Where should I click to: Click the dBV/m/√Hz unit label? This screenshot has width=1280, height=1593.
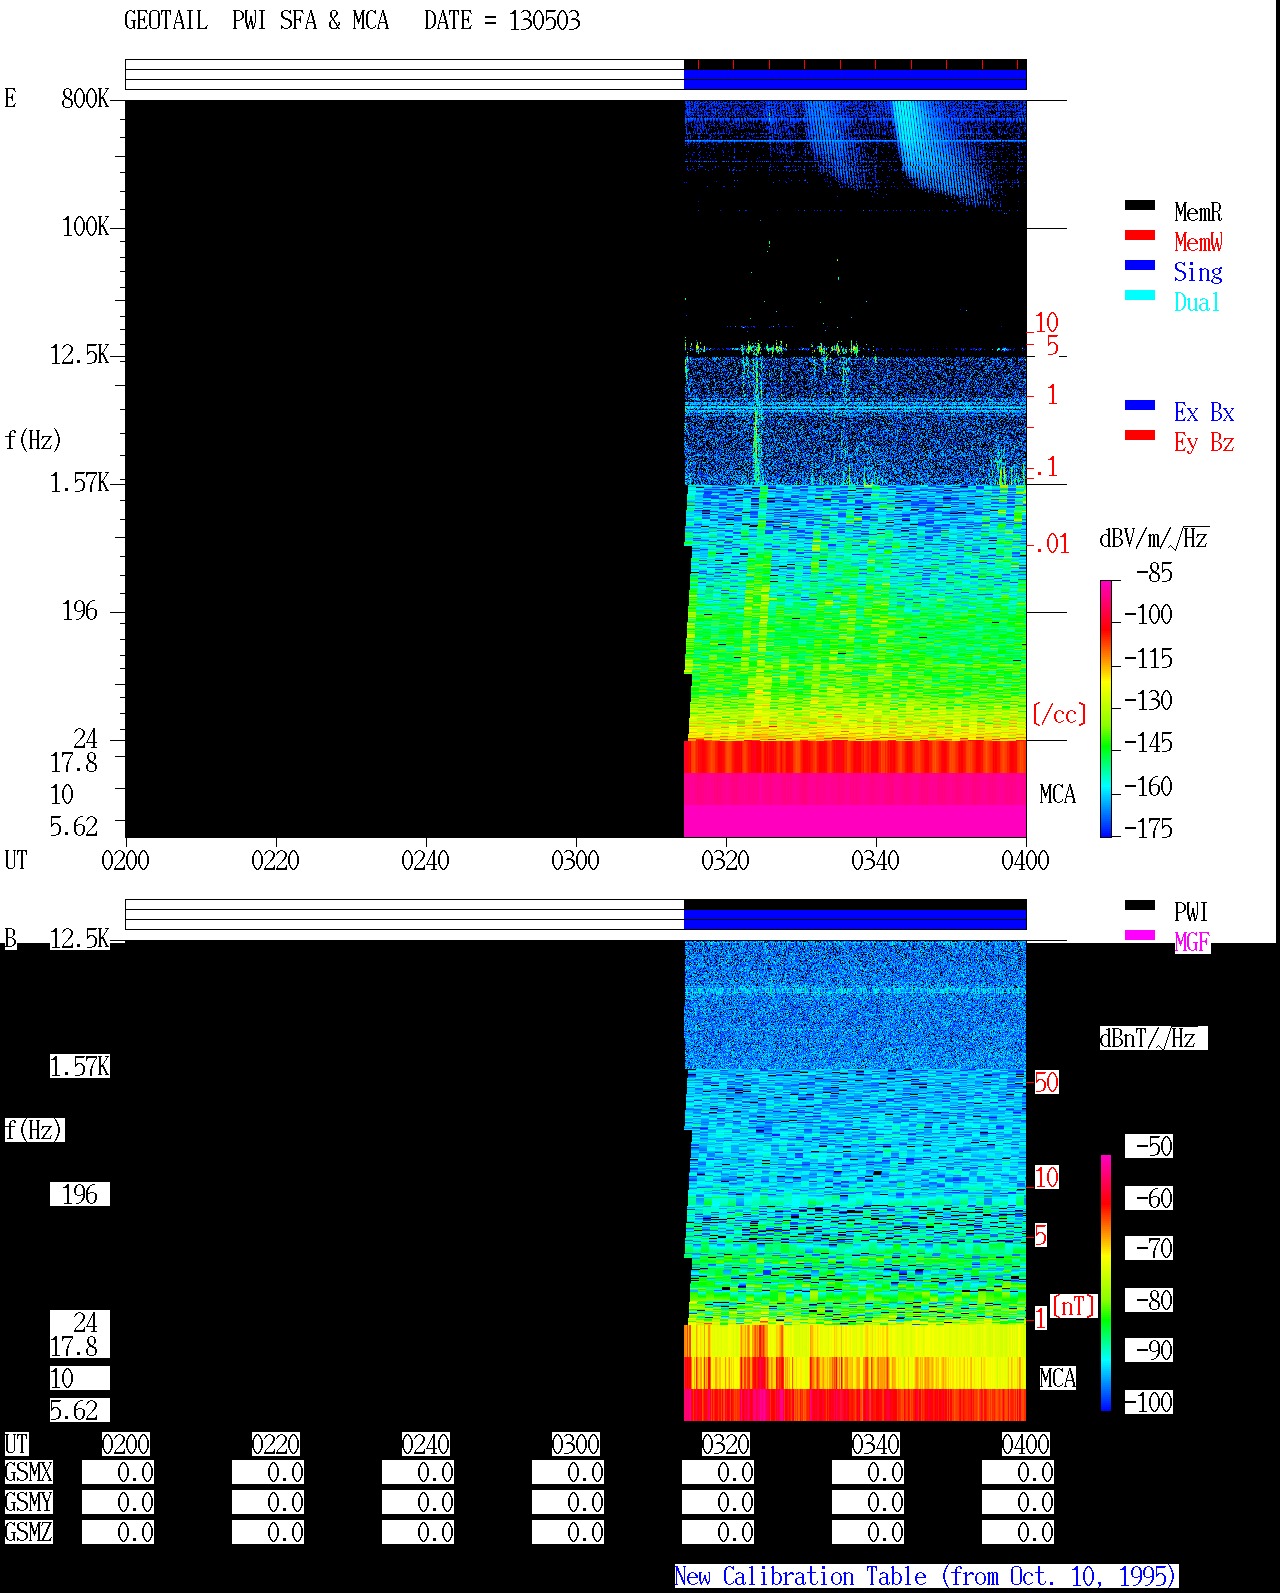1154,538
